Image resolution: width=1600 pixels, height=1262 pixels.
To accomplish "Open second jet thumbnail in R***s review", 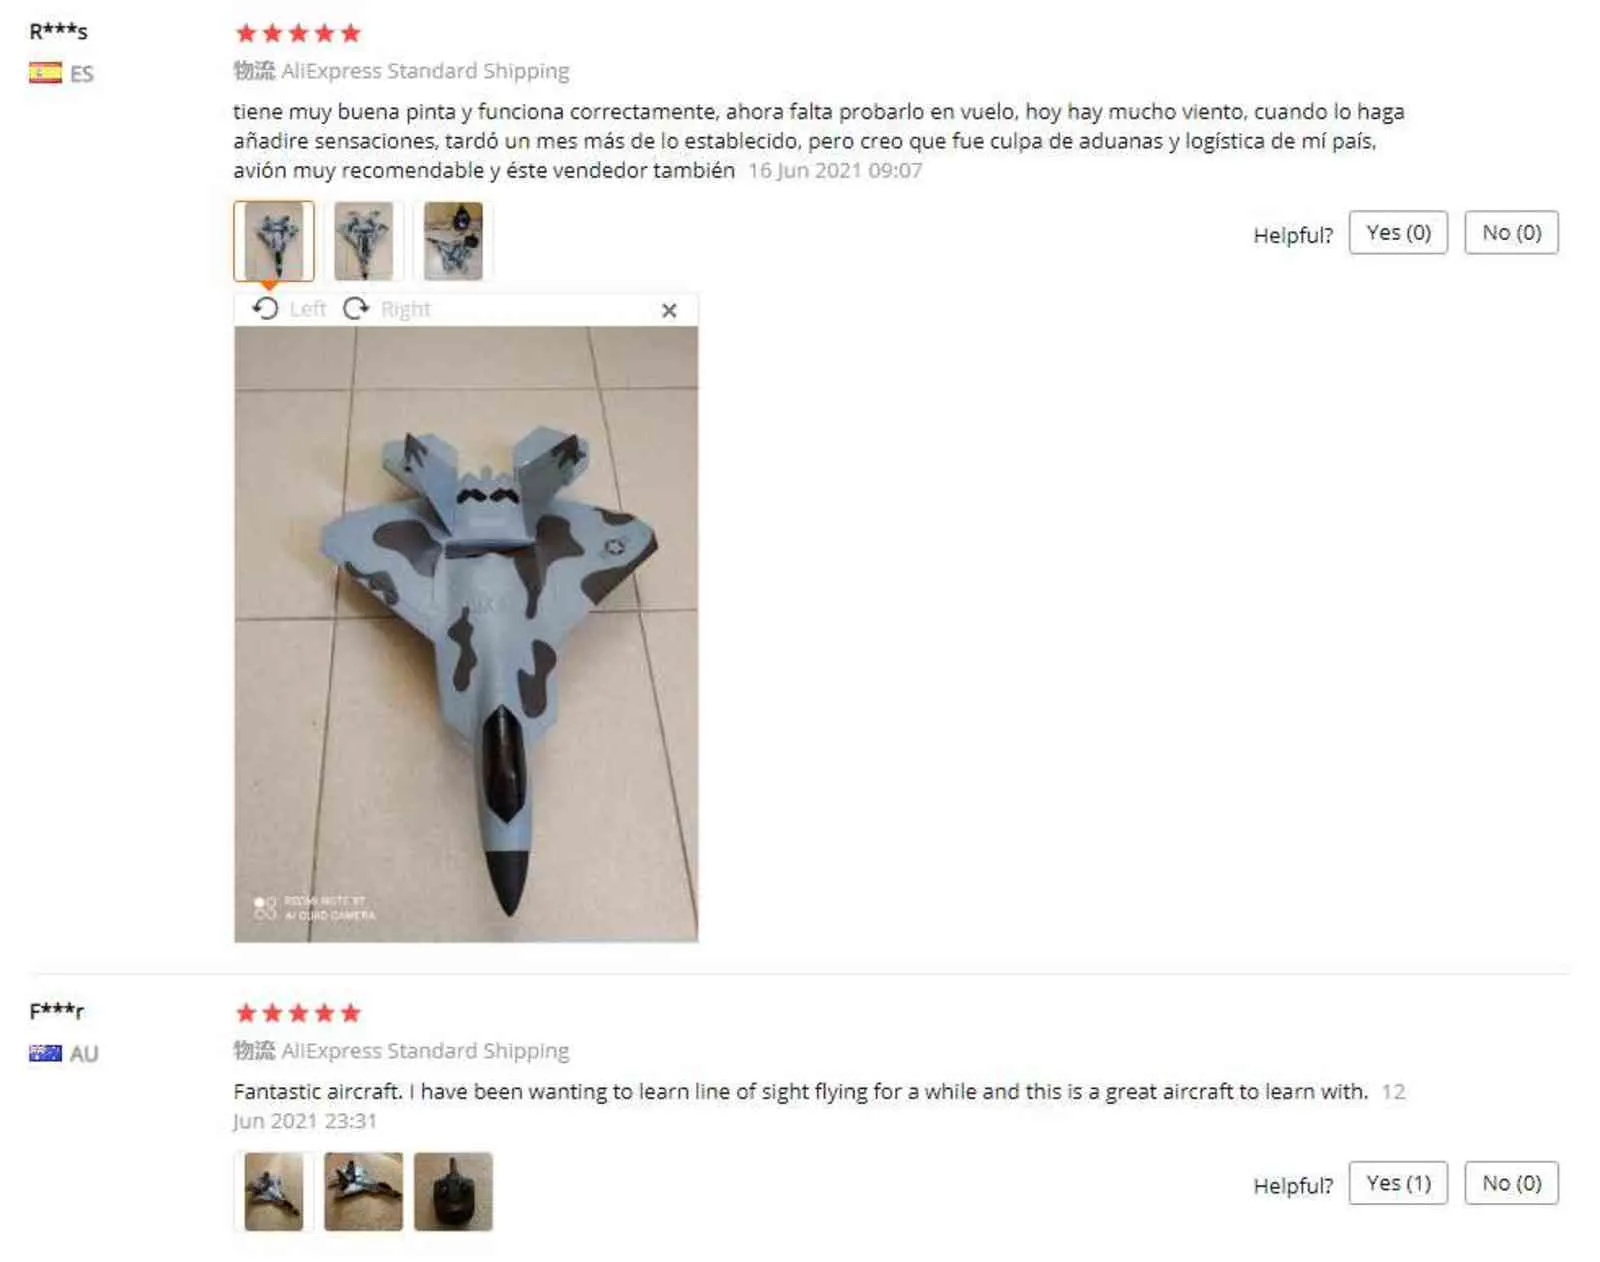I will point(363,241).
